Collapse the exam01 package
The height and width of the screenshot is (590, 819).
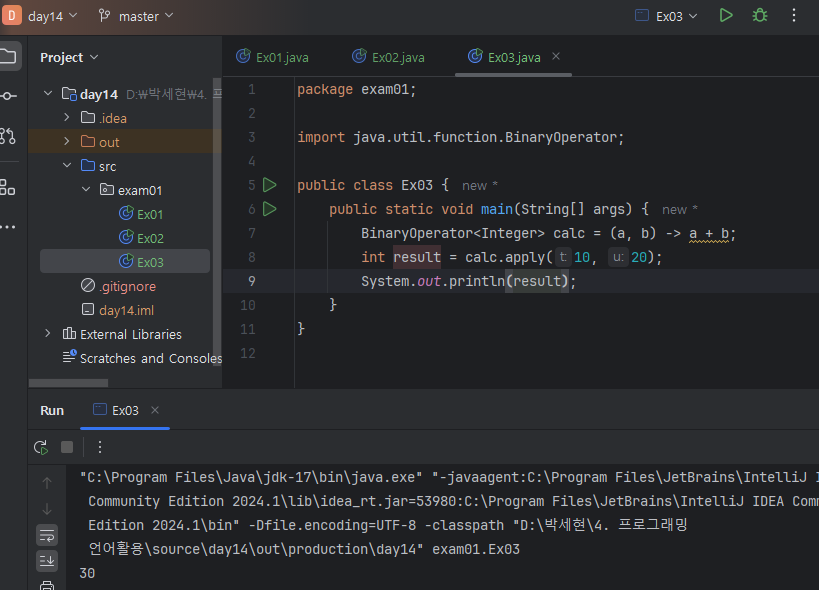[86, 190]
